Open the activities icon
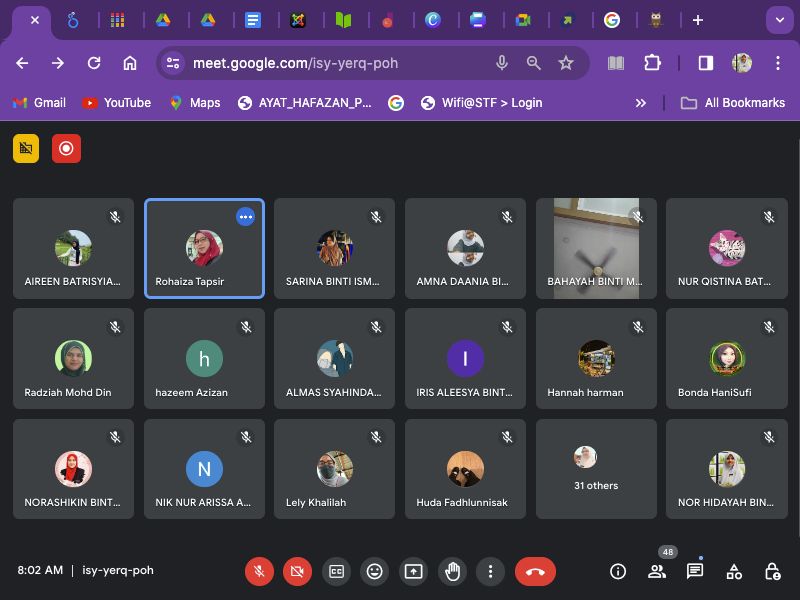This screenshot has width=800, height=600. pos(734,571)
